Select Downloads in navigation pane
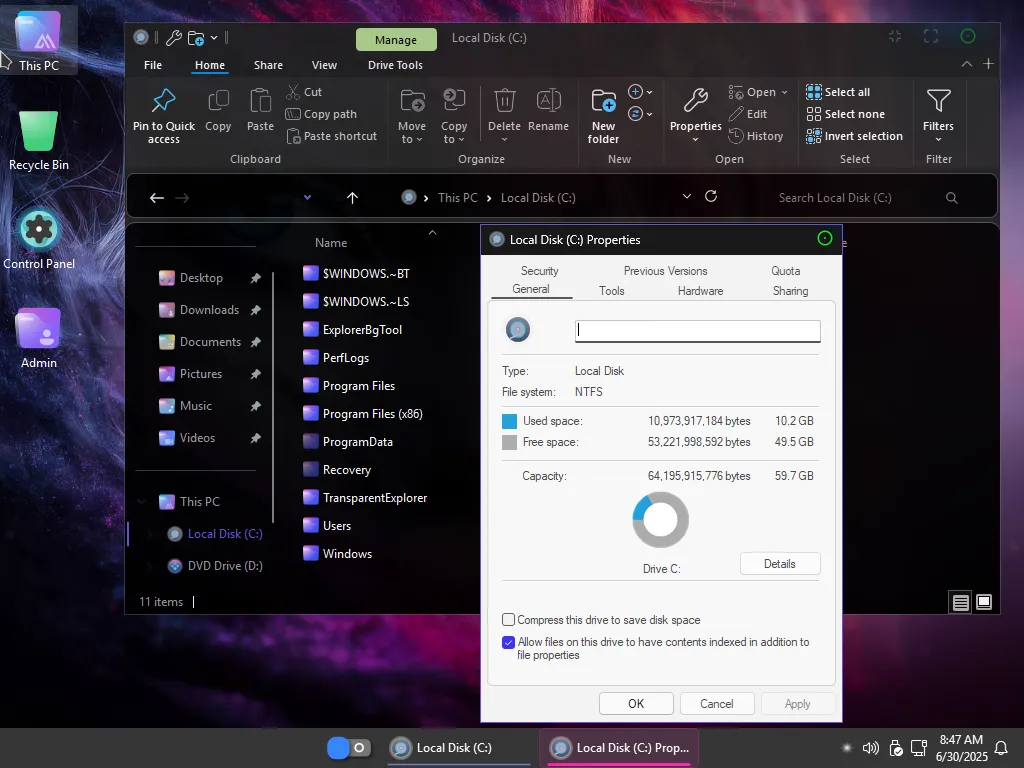The height and width of the screenshot is (768, 1024). [209, 310]
